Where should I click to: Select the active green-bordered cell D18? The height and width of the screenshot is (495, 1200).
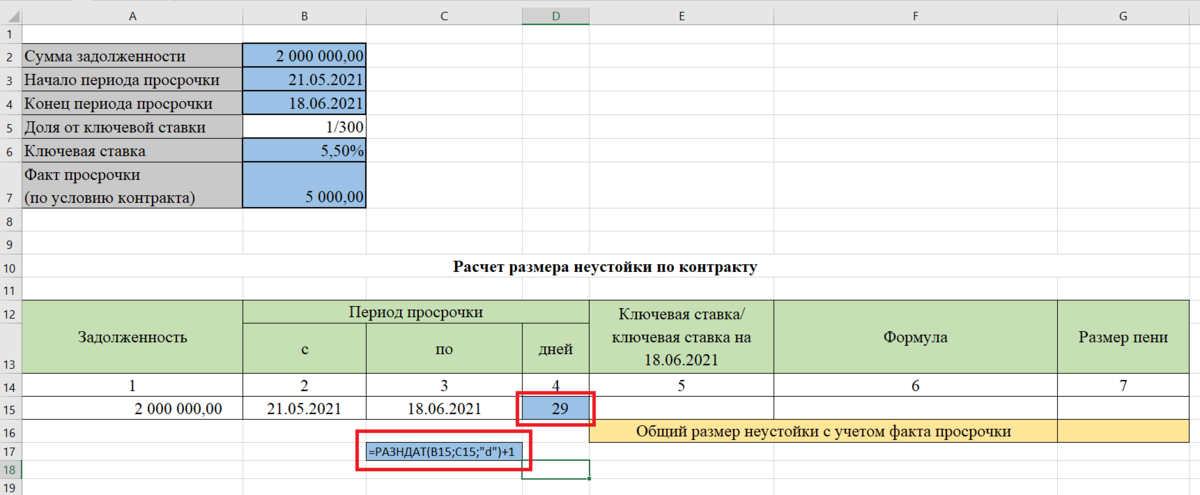pyautogui.click(x=555, y=469)
